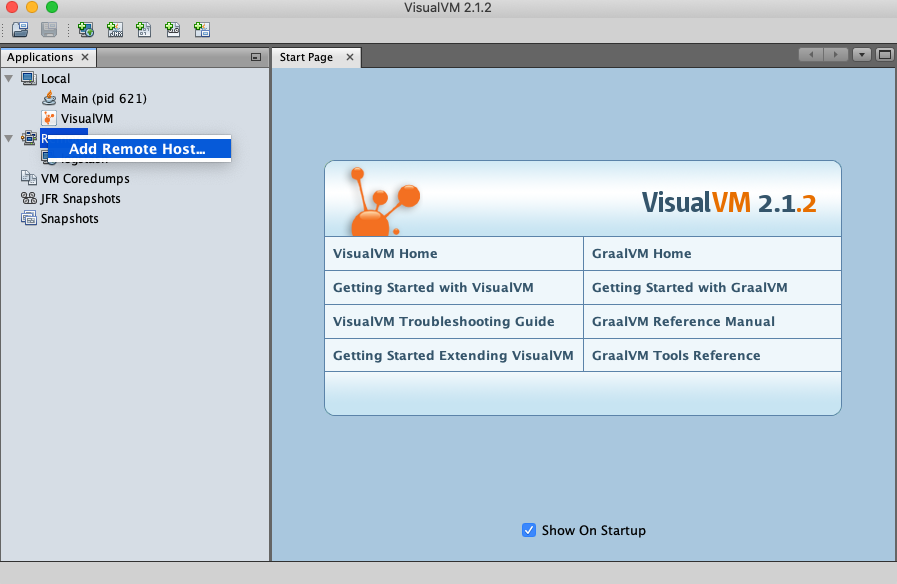Viewport: 897px width, 584px height.
Task: Select Main (pid 621) in tree
Action: (x=104, y=98)
